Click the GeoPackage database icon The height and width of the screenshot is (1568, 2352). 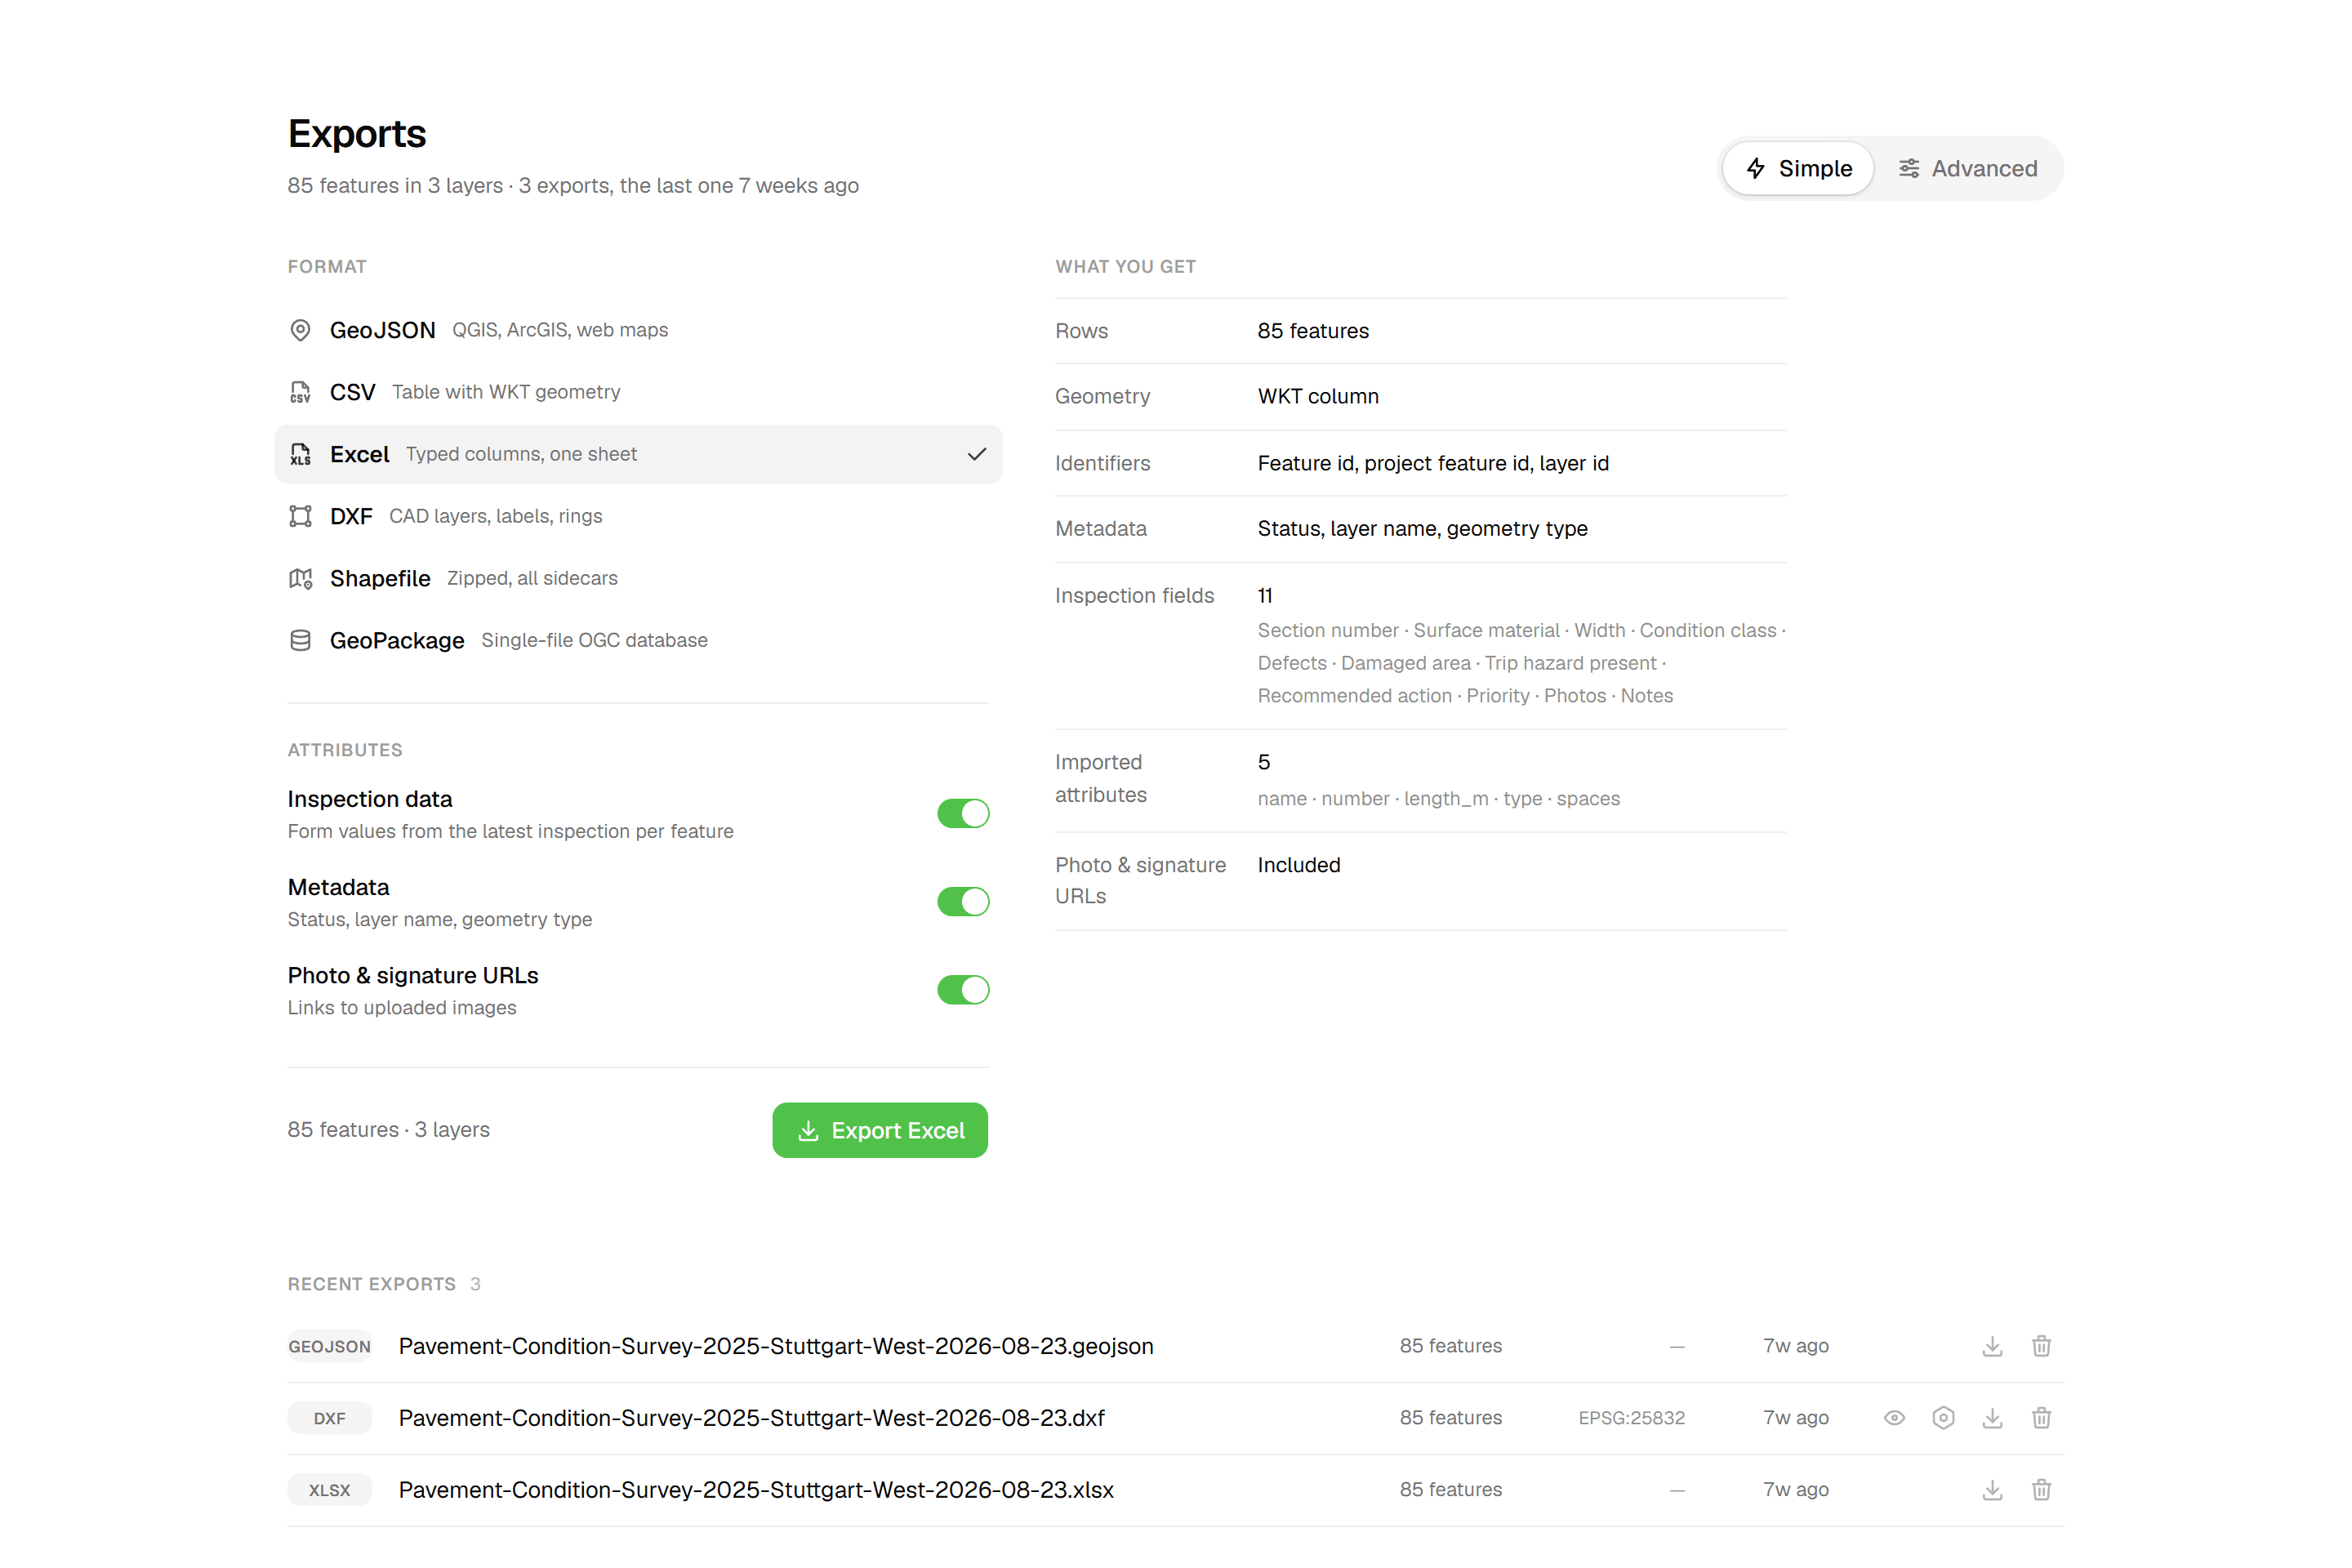[300, 640]
